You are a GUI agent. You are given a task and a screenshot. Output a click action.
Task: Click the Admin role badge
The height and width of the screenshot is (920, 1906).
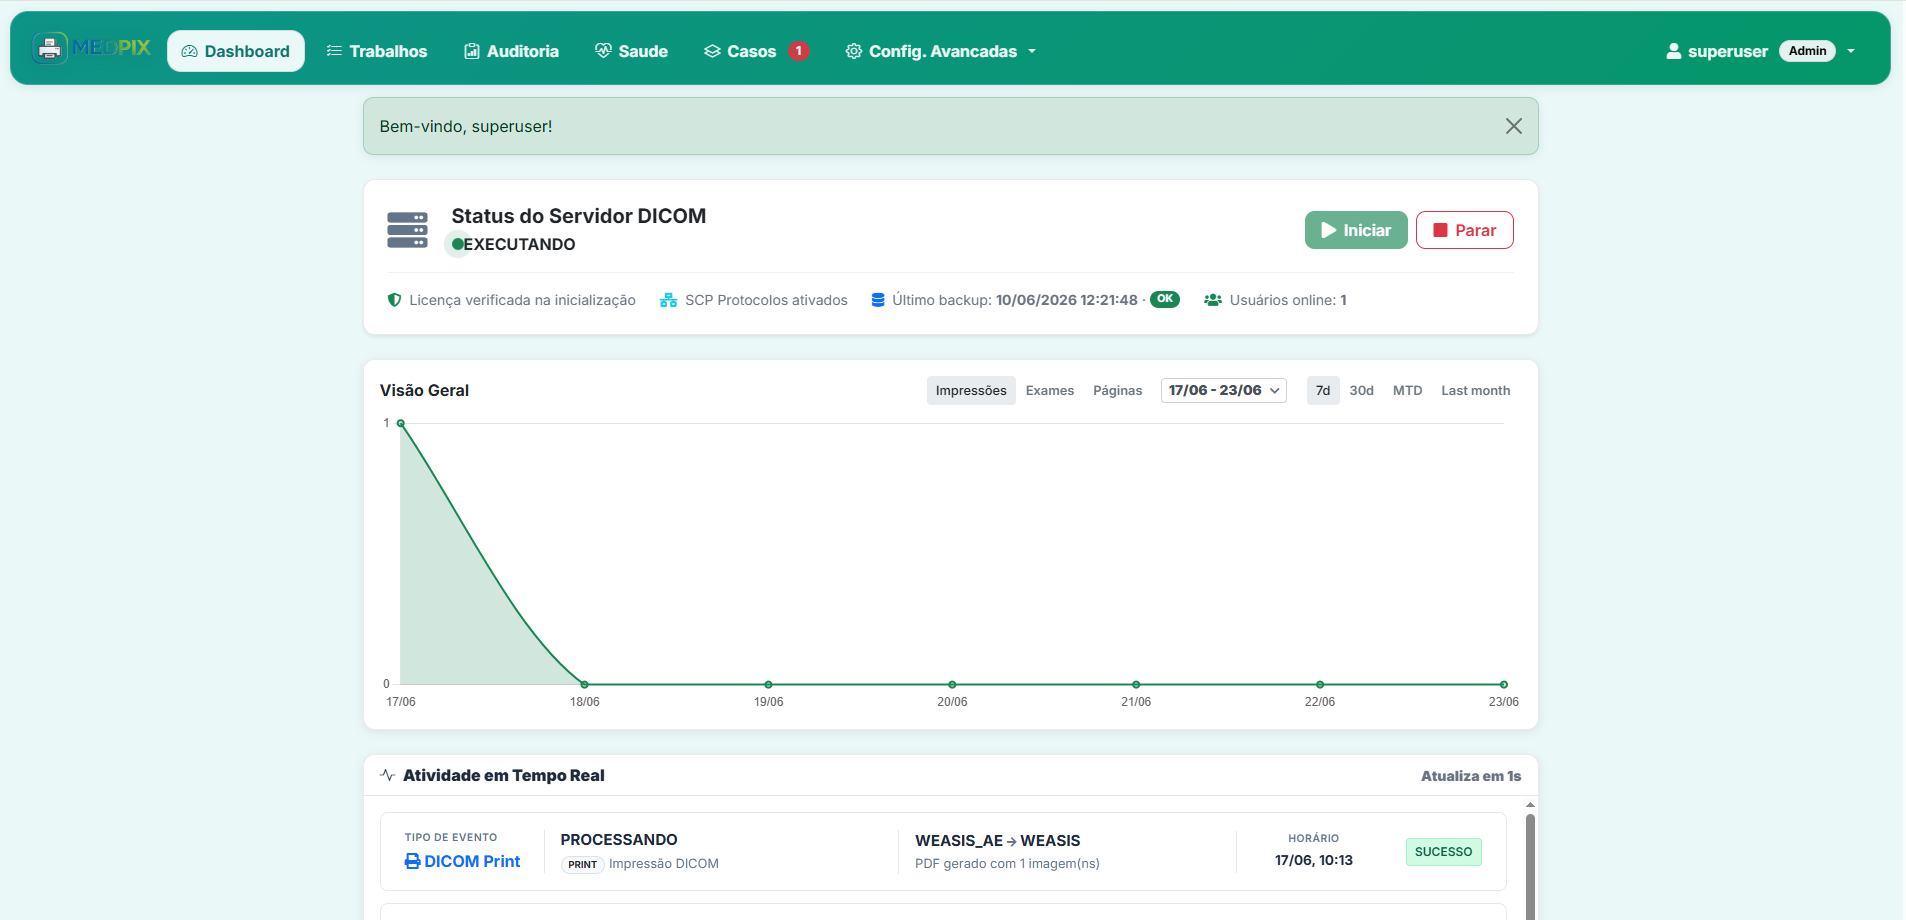click(1807, 51)
